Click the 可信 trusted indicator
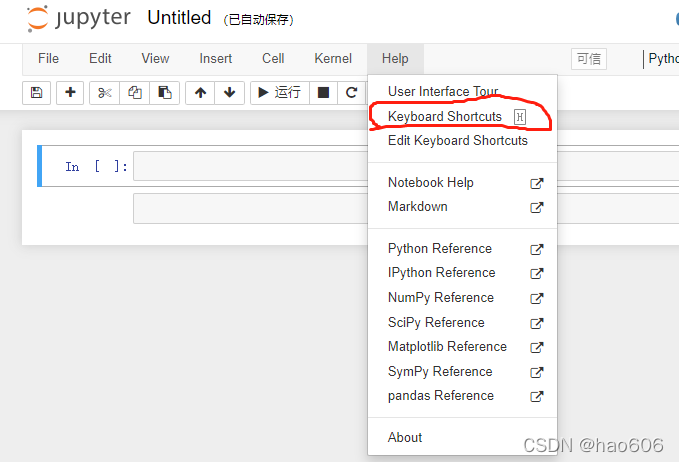679x462 pixels. pos(589,59)
